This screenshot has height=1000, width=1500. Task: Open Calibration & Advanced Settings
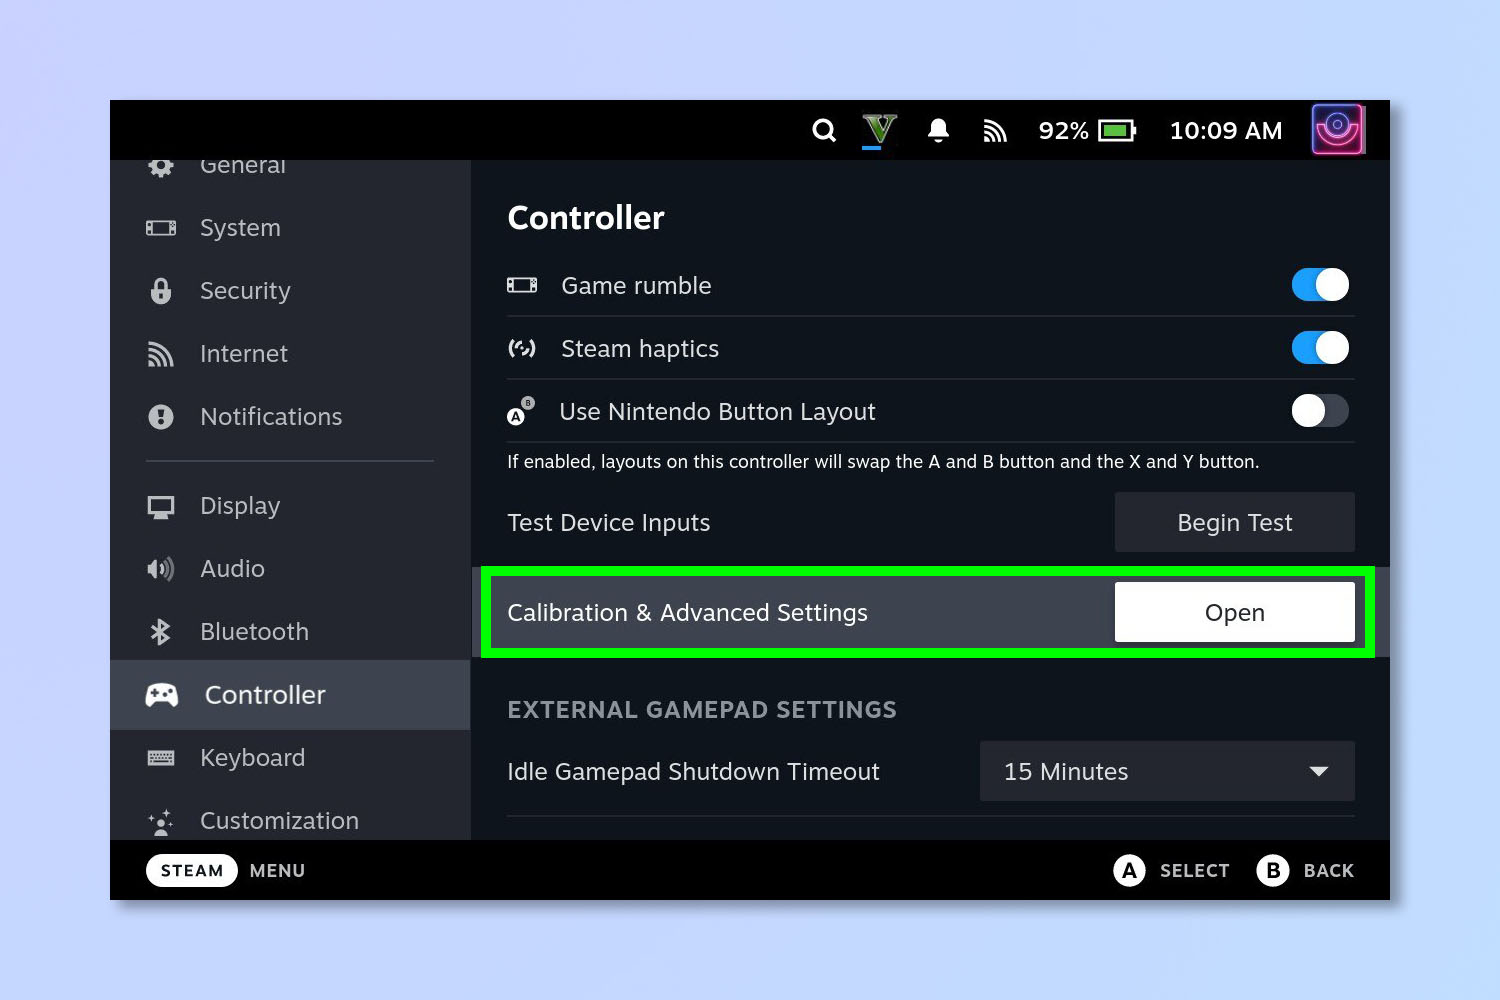pos(1235,612)
